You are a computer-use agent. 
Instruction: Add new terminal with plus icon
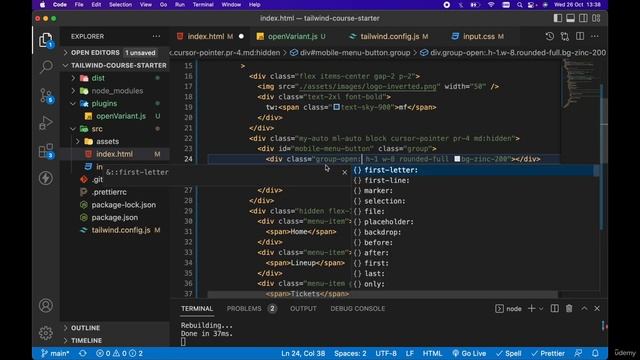click(x=531, y=309)
